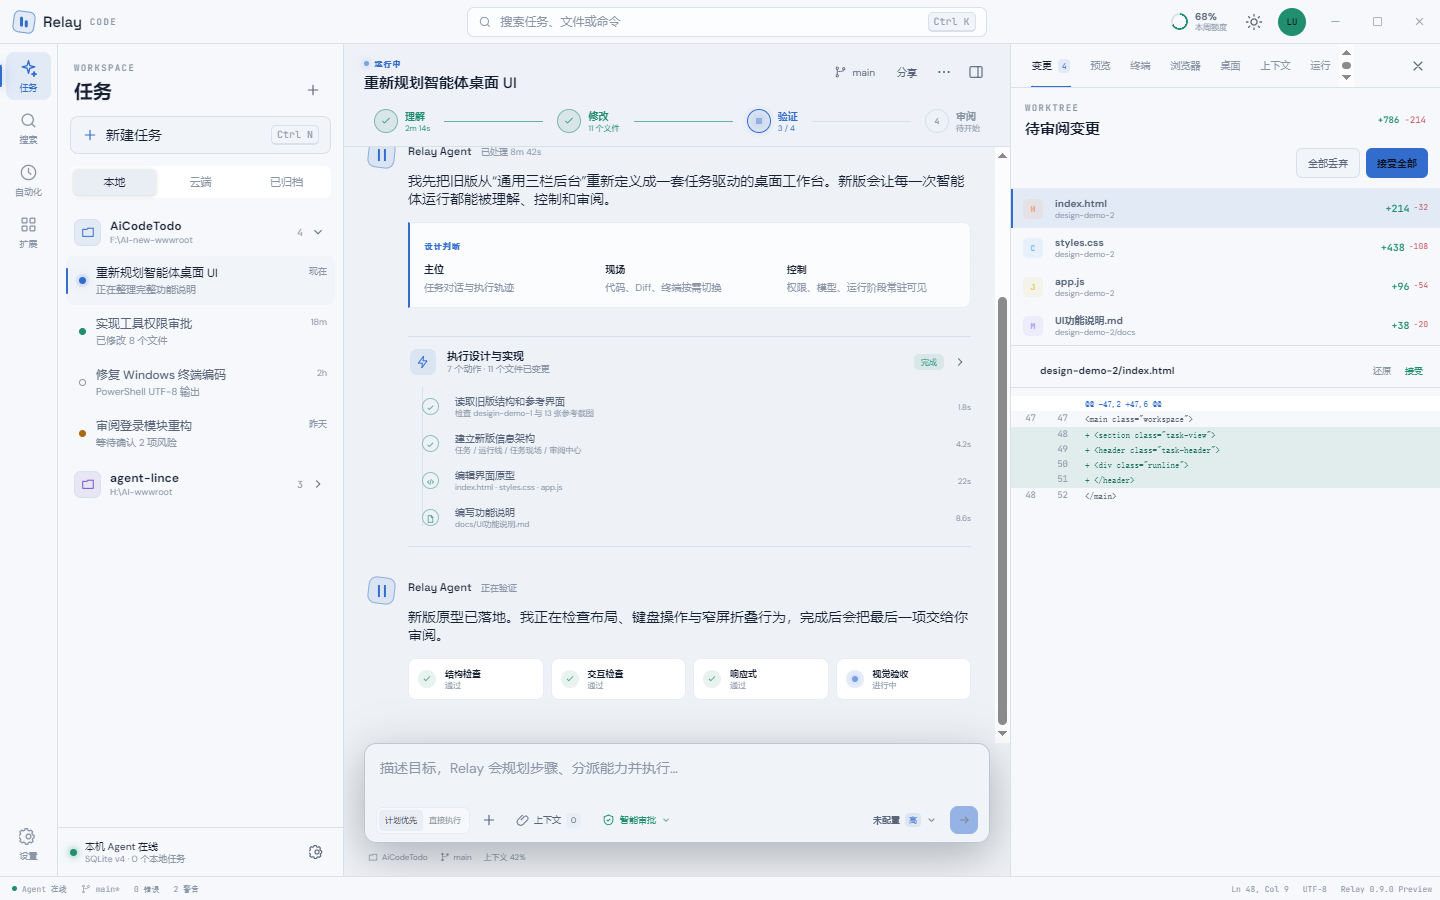
Task: Click tab overflow up arrow
Action: point(1346,53)
